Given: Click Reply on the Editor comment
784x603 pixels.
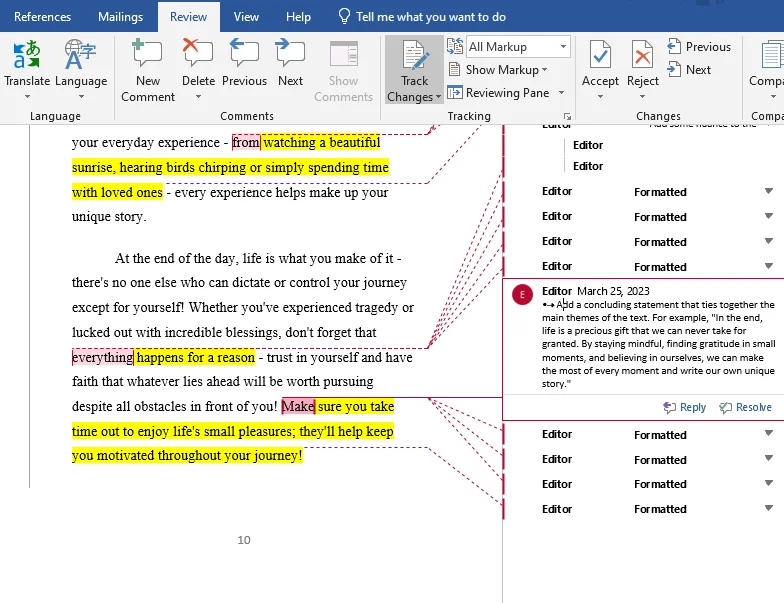Looking at the screenshot, I should click(684, 407).
